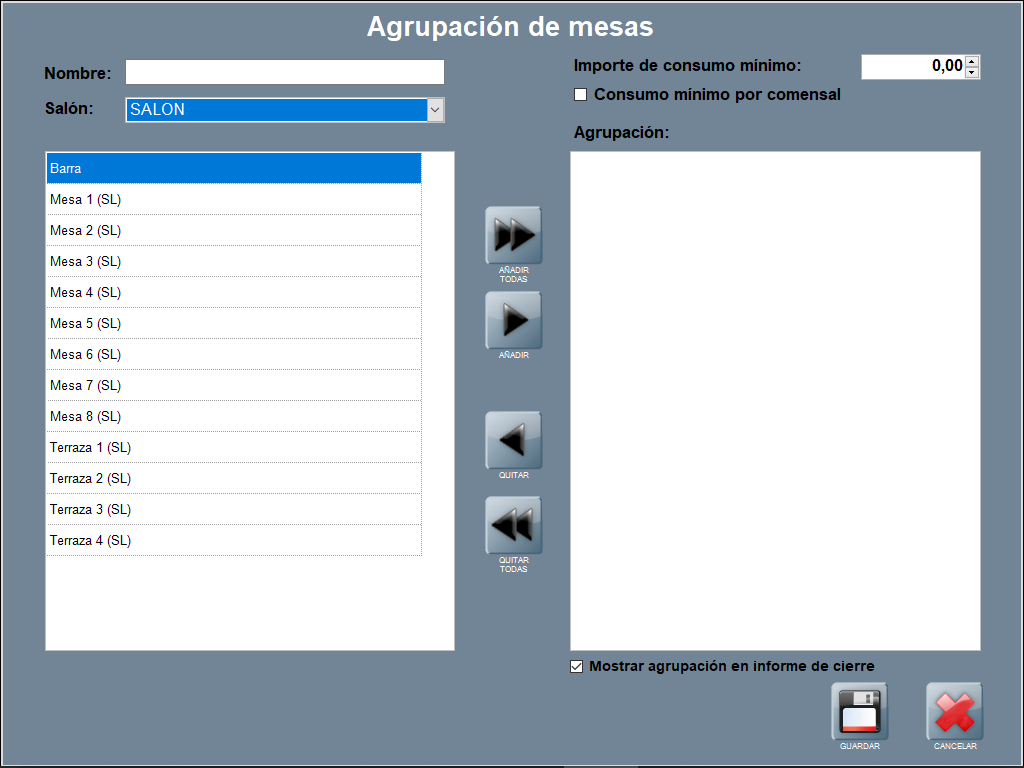
Task: Select Barra in the table list
Action: (x=233, y=168)
